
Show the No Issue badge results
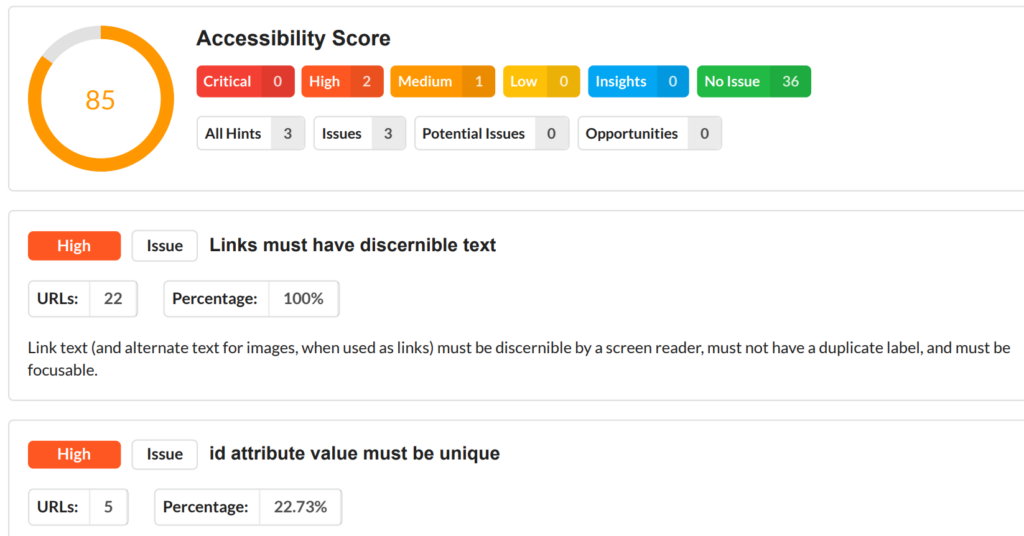pos(754,82)
